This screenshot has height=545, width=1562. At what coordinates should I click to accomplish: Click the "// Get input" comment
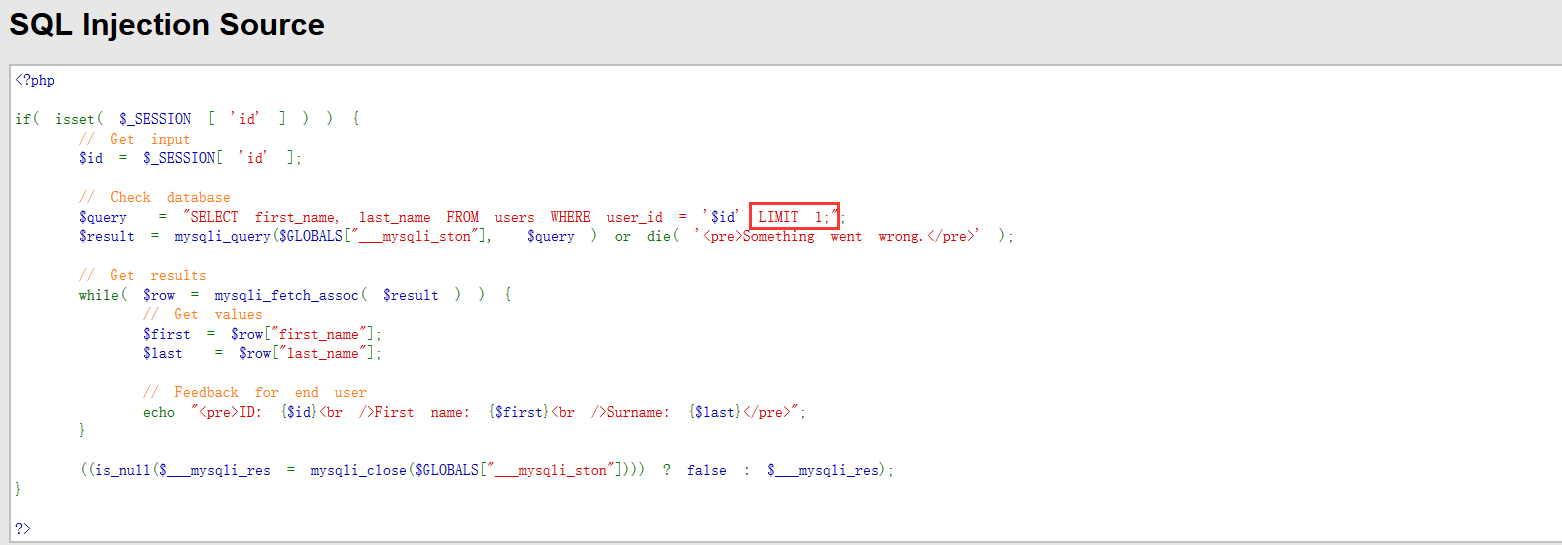pos(134,139)
